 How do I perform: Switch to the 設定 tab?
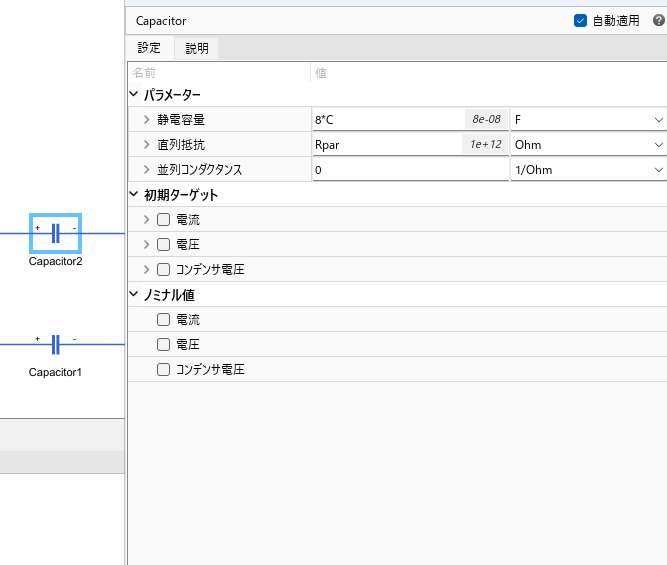(149, 48)
